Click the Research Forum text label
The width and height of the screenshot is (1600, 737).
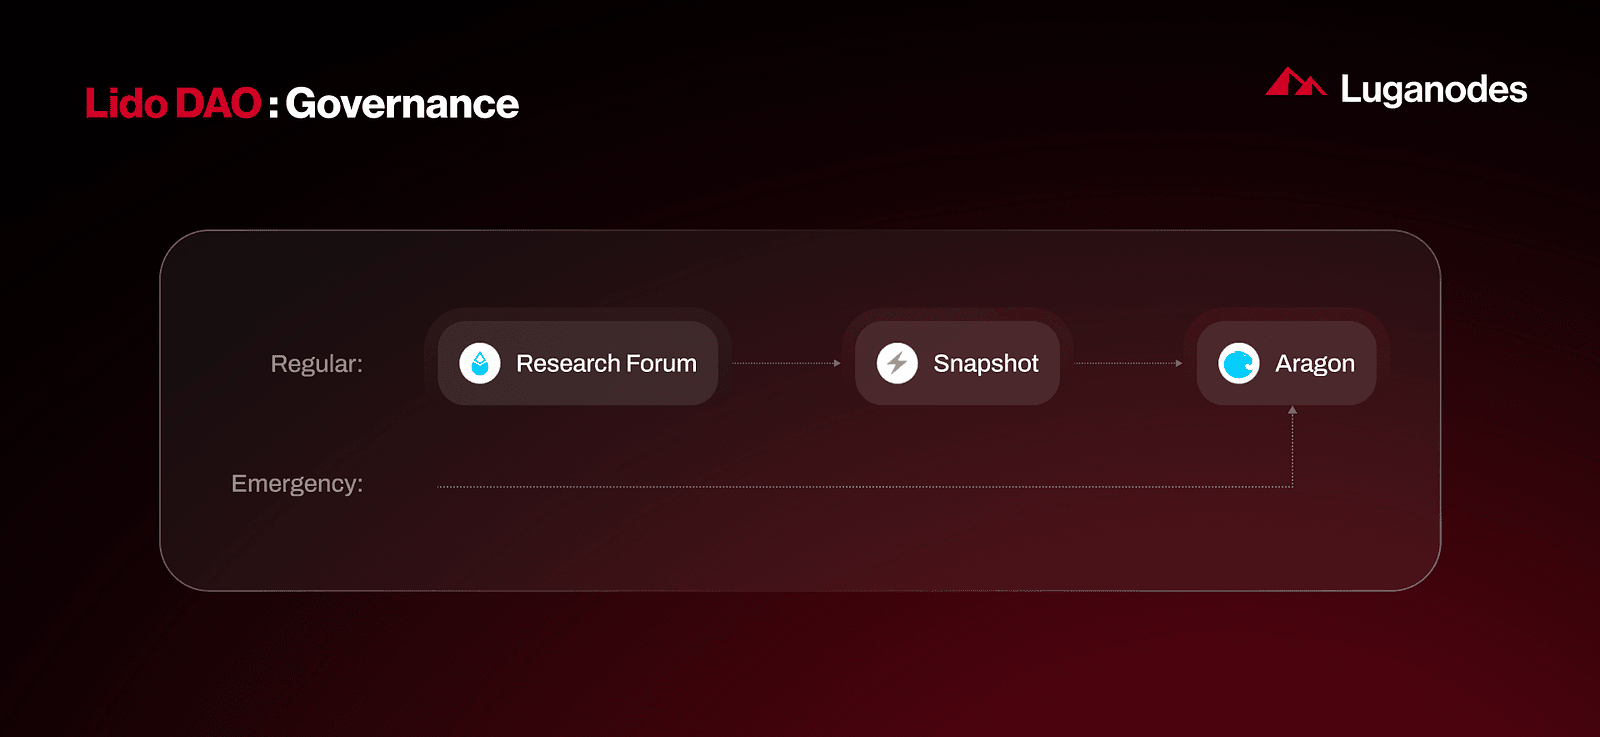(606, 363)
